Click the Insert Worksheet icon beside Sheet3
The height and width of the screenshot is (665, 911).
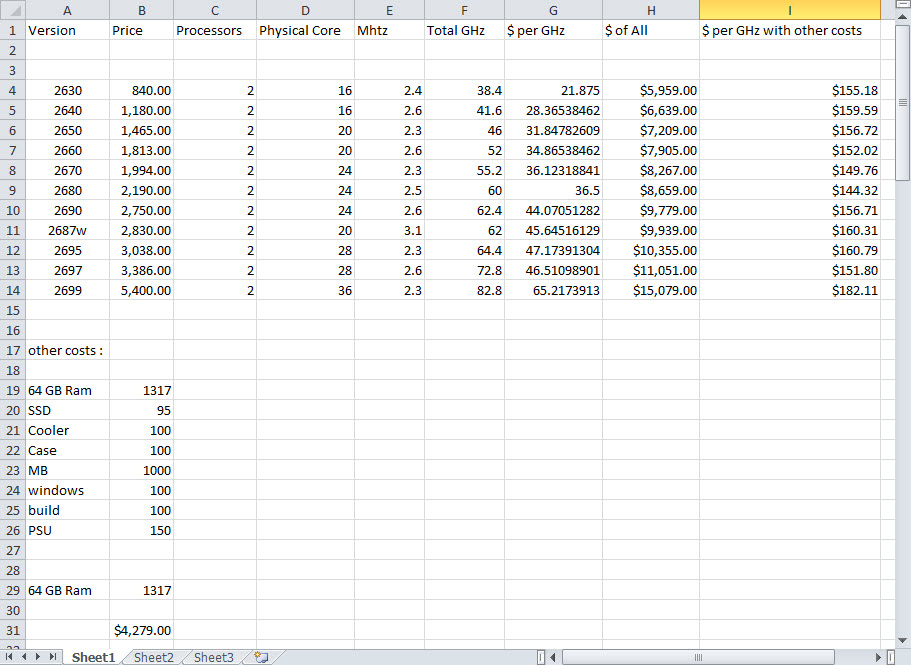tap(262, 657)
